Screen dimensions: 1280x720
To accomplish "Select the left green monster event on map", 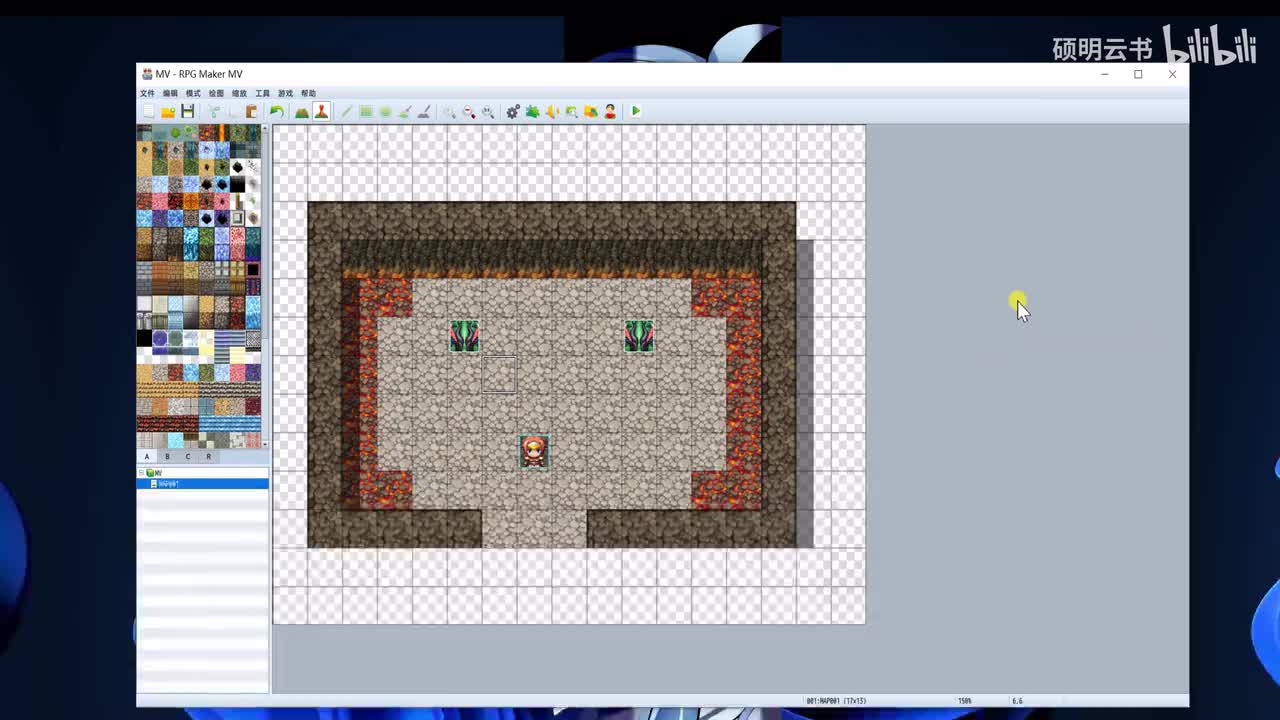I will (x=464, y=336).
